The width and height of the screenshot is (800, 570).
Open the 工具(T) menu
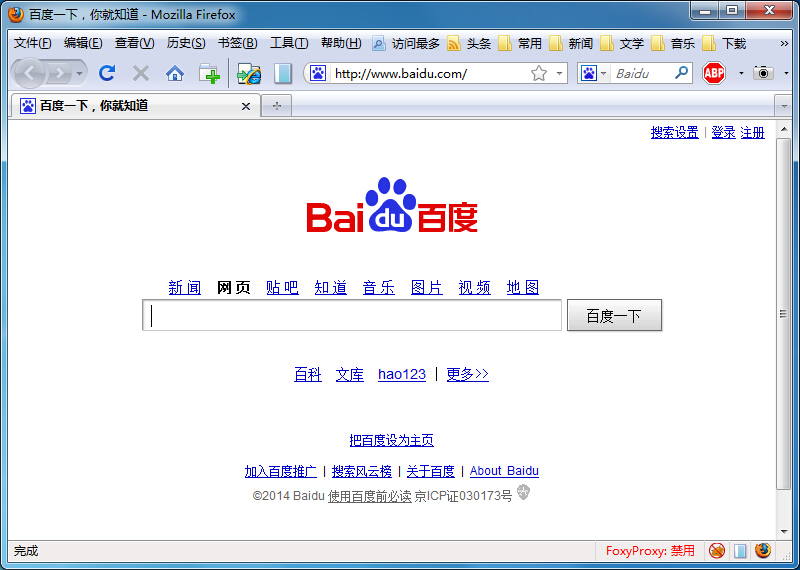pos(289,43)
